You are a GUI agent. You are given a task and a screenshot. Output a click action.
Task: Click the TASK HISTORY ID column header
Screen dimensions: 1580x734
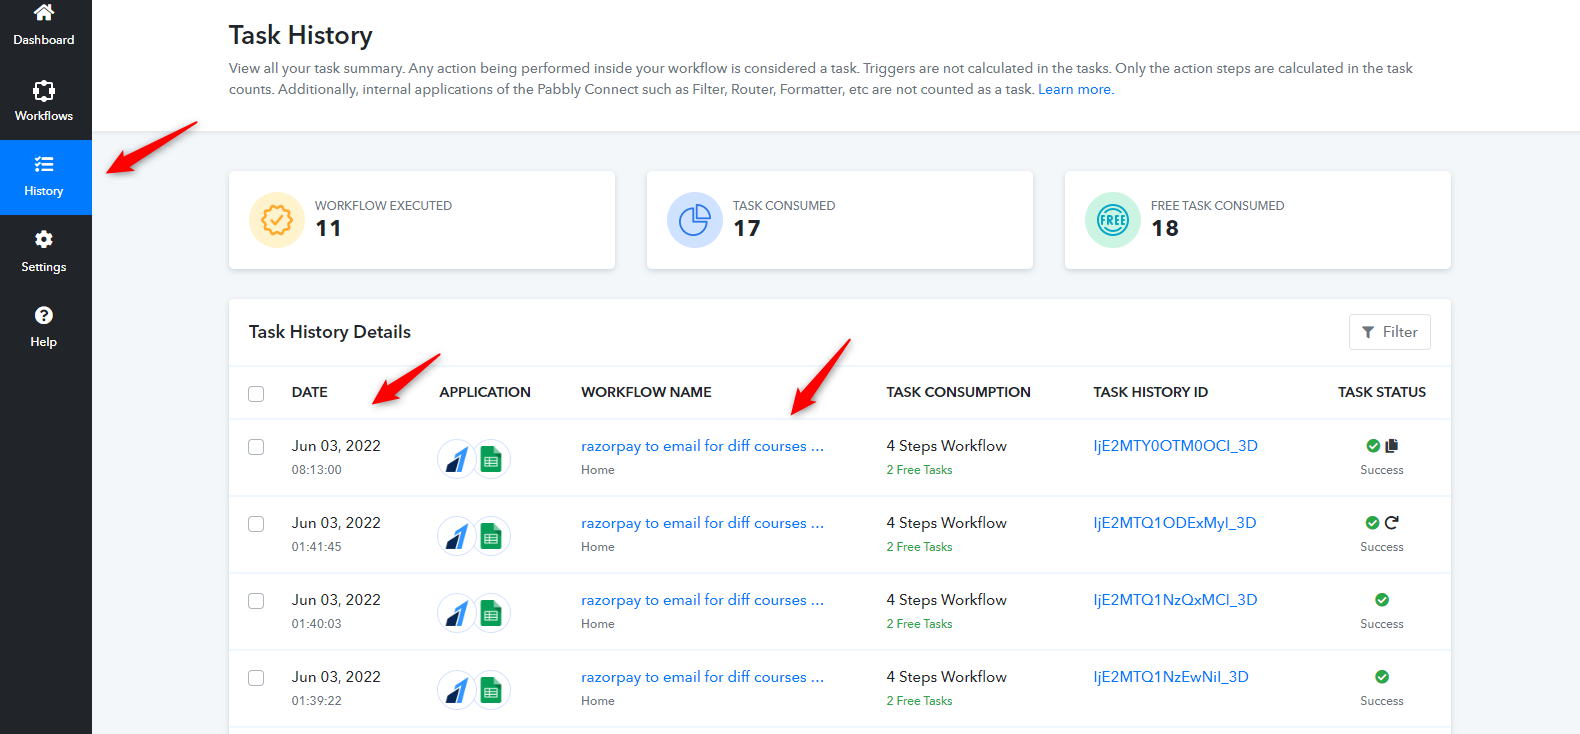point(1150,392)
